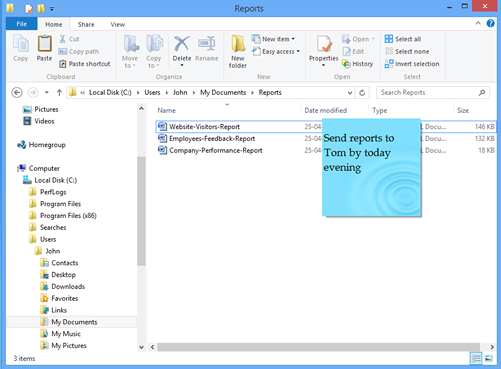Image resolution: width=501 pixels, height=369 pixels.
Task: Refresh the Reports folder view
Action: [x=362, y=92]
